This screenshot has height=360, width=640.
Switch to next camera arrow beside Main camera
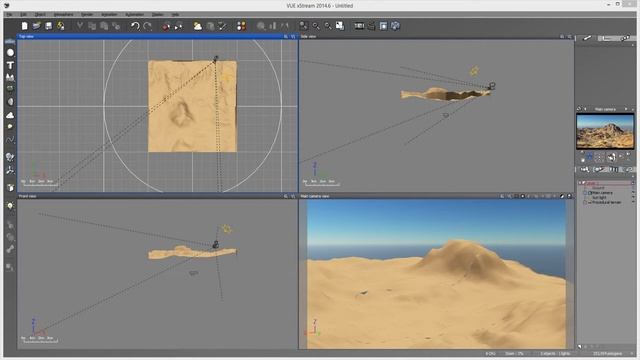626,109
